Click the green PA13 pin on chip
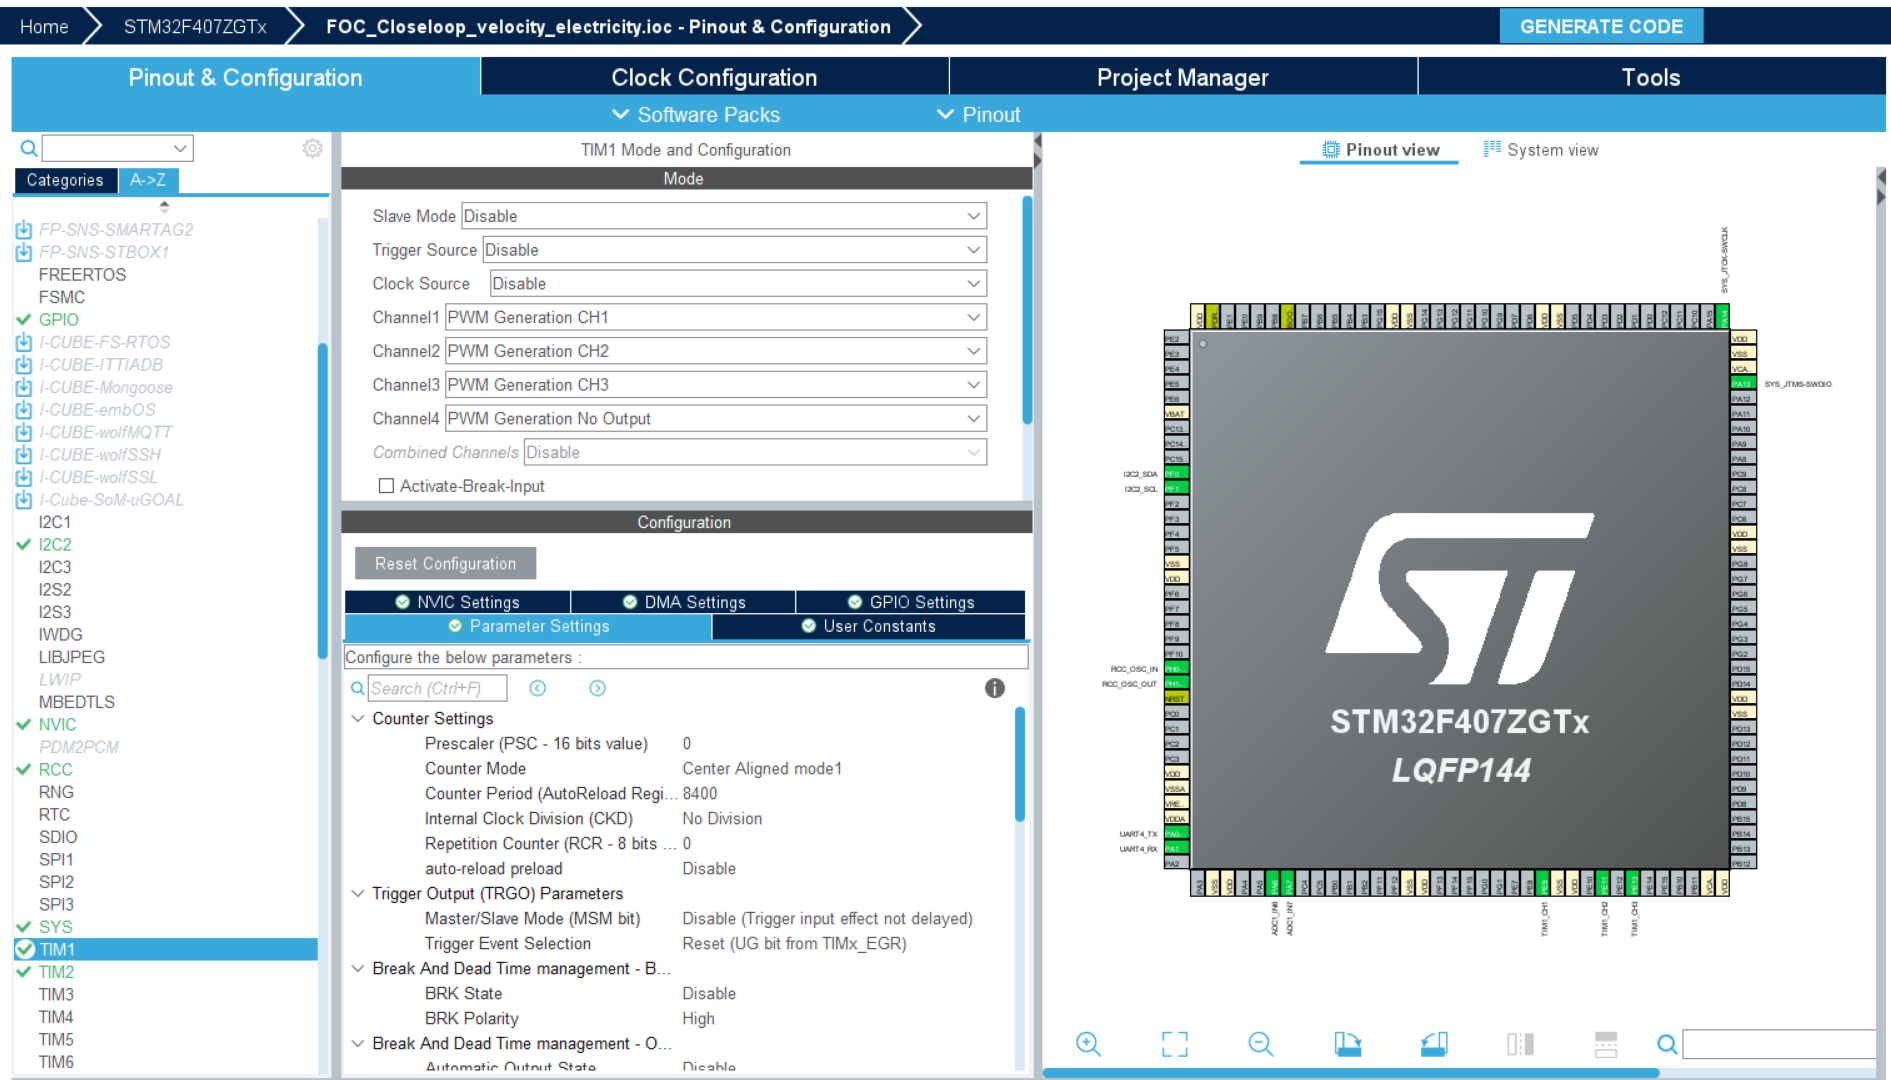Image resolution: width=1891 pixels, height=1080 pixels. coord(1742,384)
